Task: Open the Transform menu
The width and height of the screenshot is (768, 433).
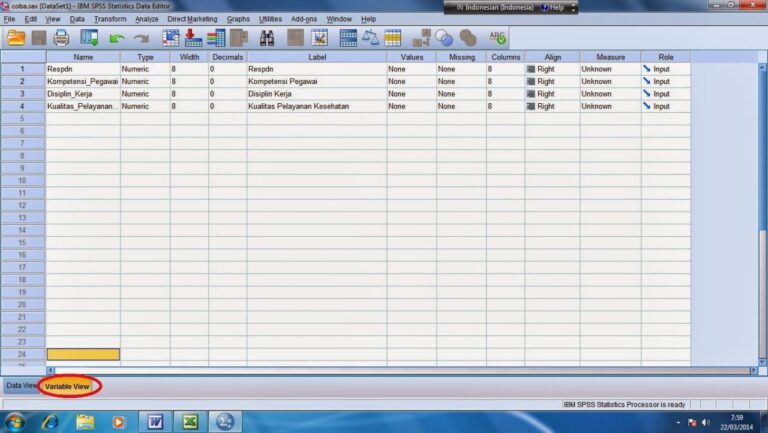Action: [x=110, y=19]
